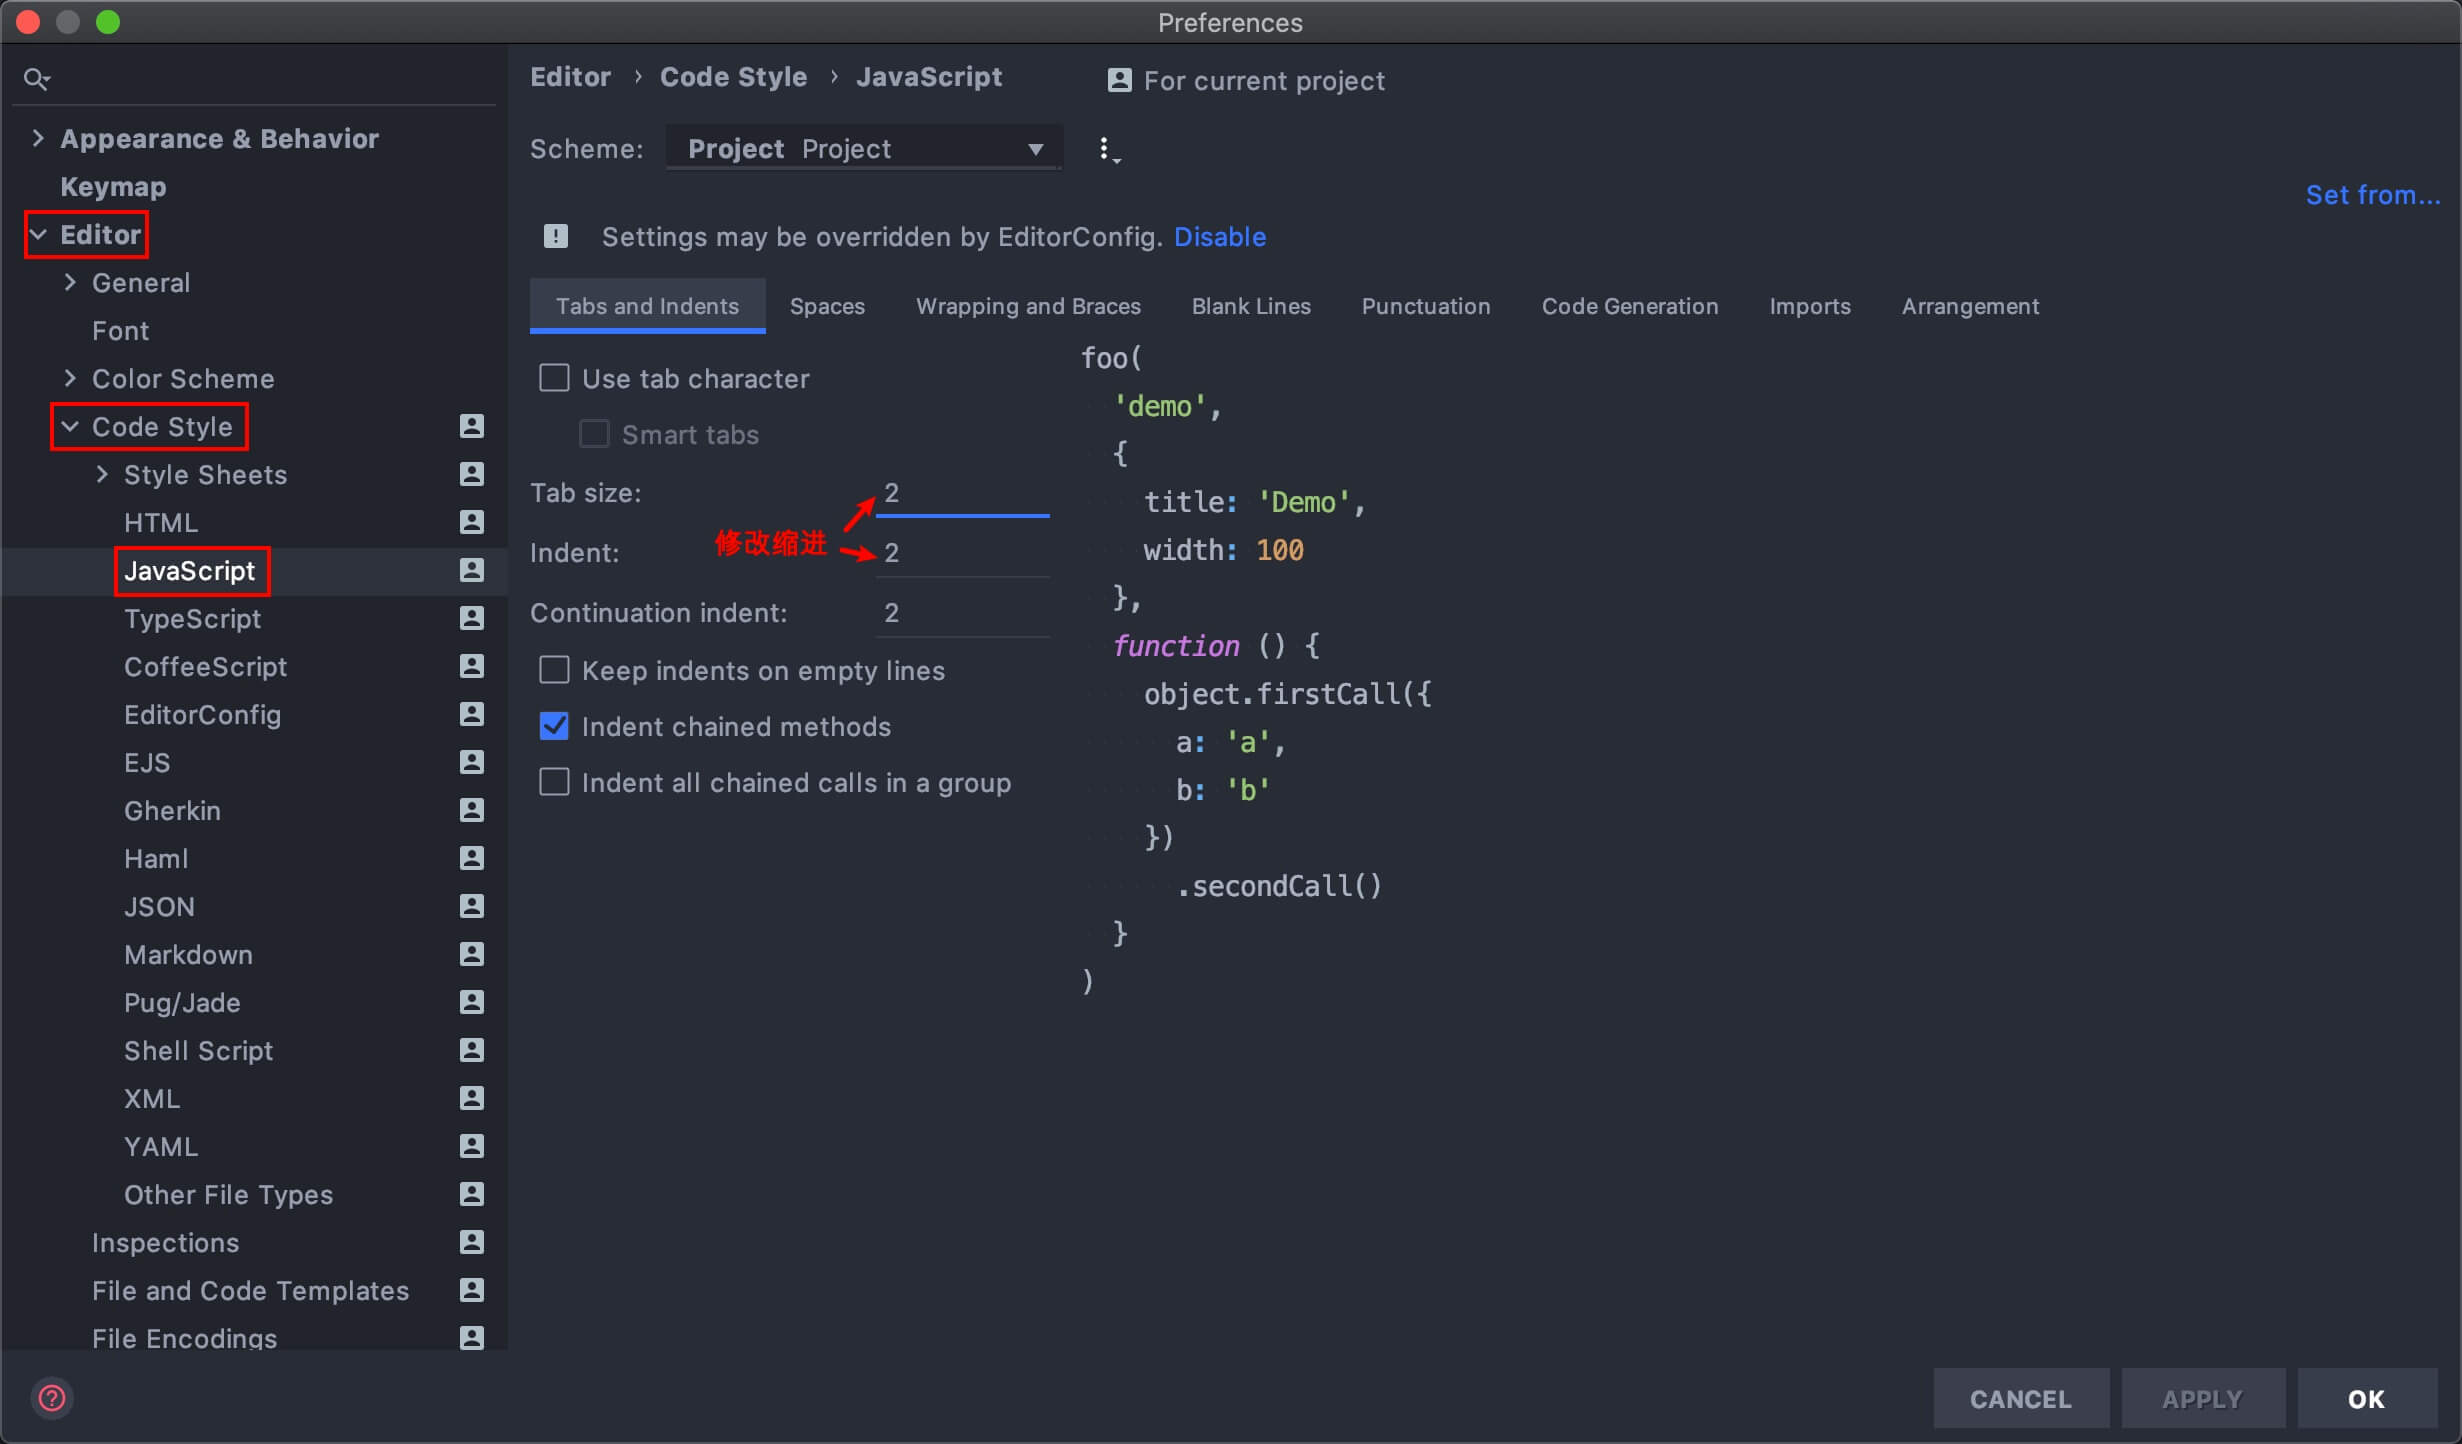This screenshot has width=2462, height=1444.
Task: Open the Scheme Project dropdown
Action: (x=864, y=148)
